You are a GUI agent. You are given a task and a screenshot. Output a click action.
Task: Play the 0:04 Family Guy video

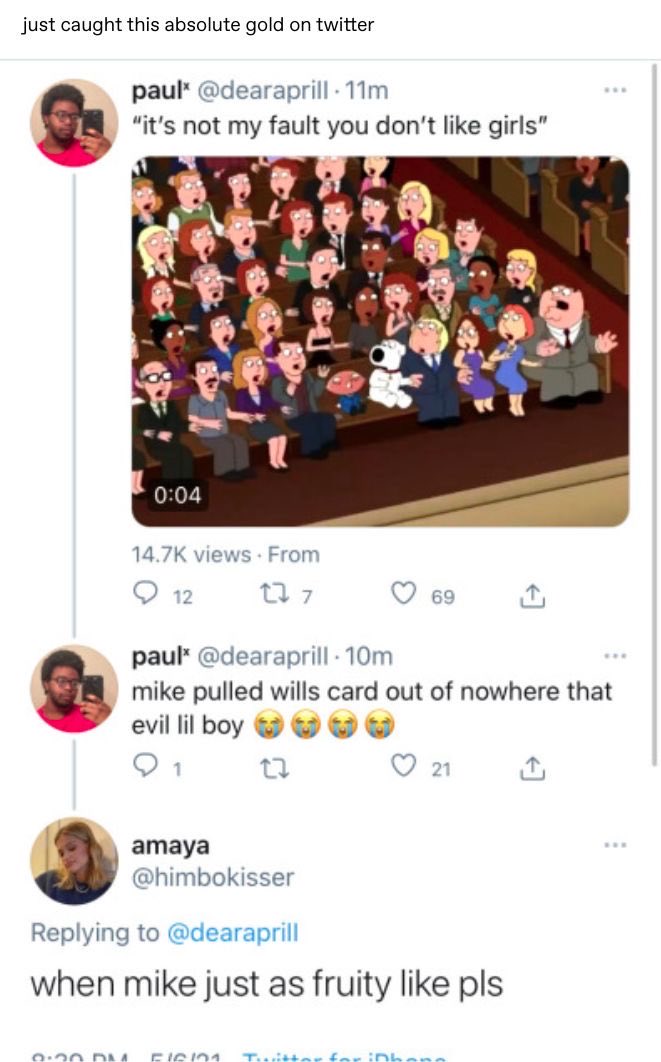[x=380, y=341]
